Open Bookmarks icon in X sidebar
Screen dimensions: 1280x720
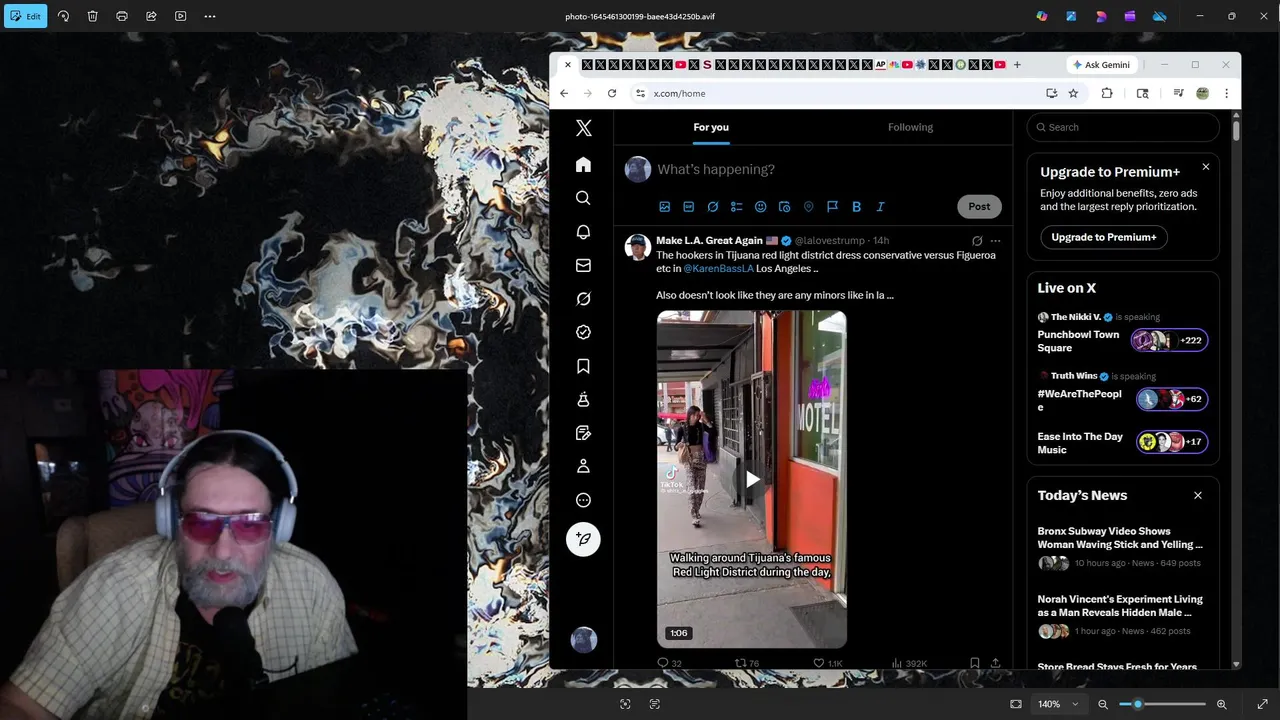pos(583,366)
